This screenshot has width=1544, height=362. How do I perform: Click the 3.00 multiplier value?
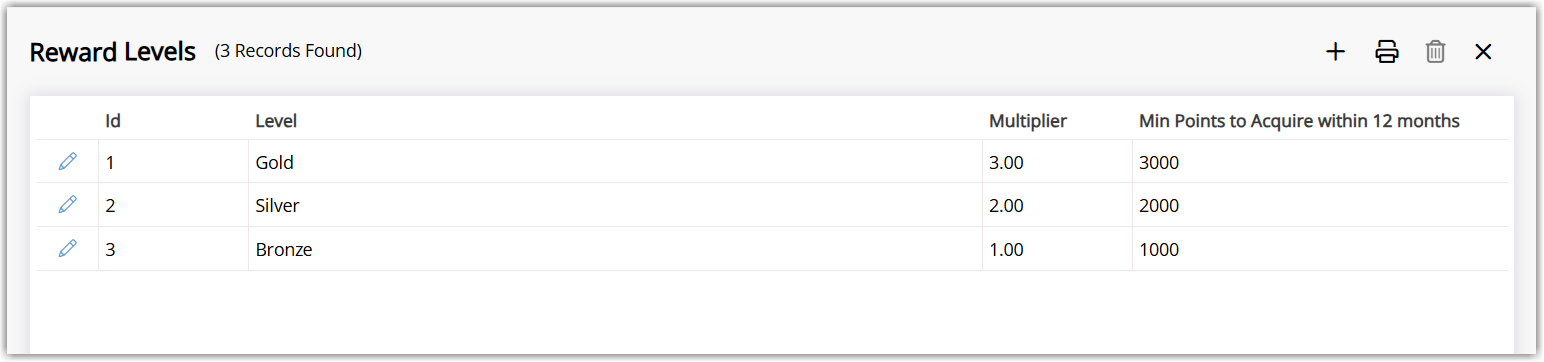(x=1006, y=162)
